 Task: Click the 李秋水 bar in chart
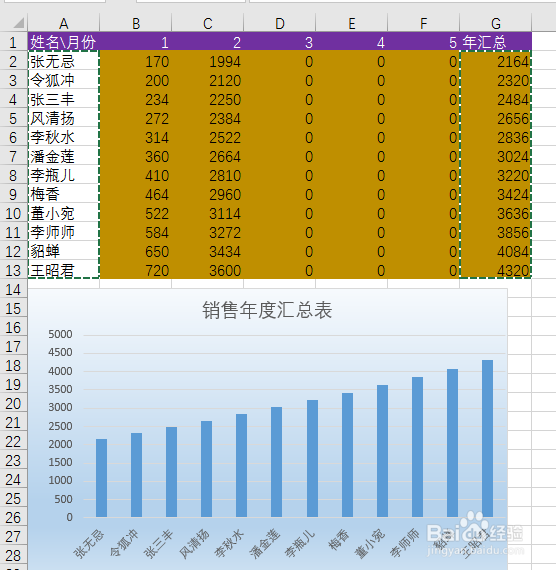[x=241, y=465]
